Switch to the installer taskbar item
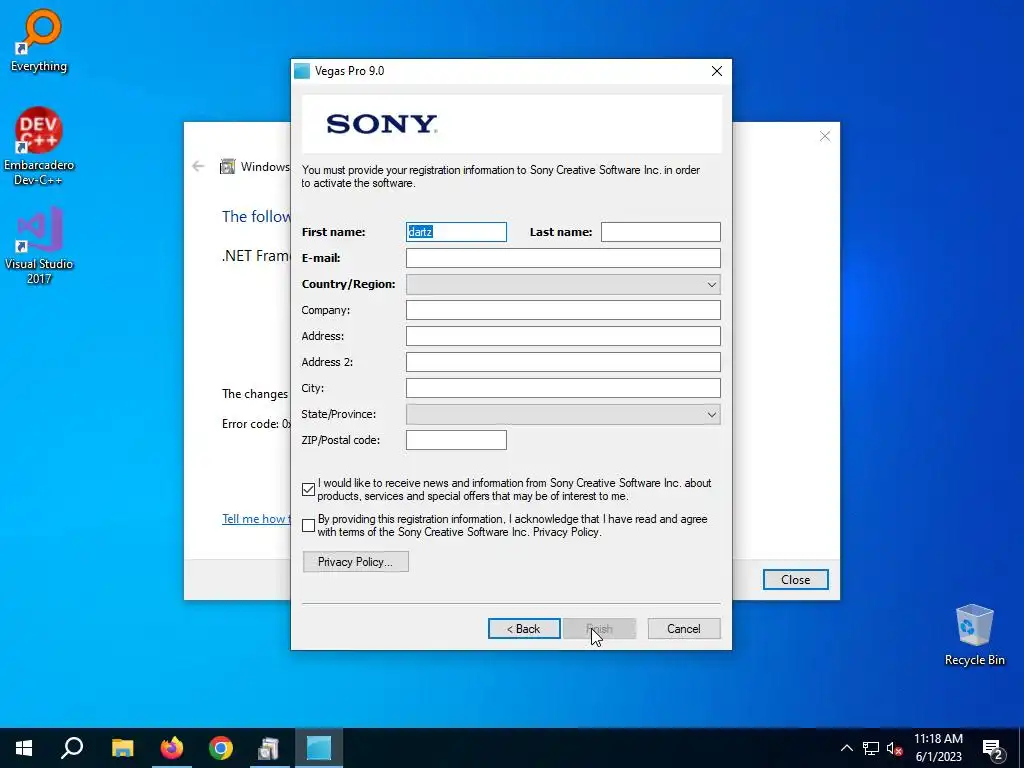1024x768 pixels. click(x=269, y=748)
